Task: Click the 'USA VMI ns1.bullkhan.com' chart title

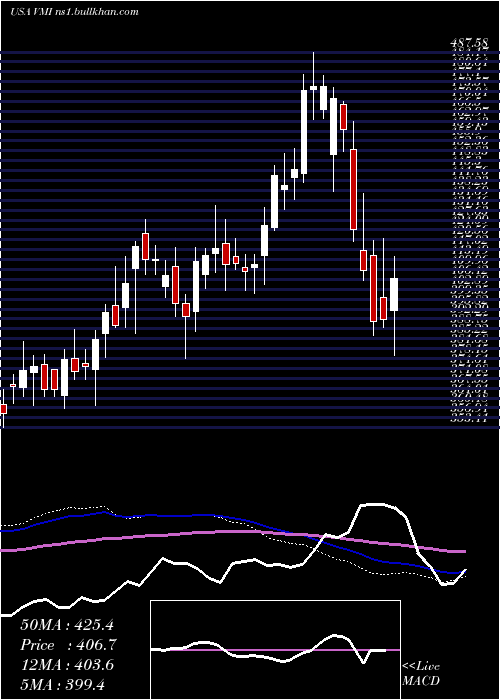Action: [74, 12]
